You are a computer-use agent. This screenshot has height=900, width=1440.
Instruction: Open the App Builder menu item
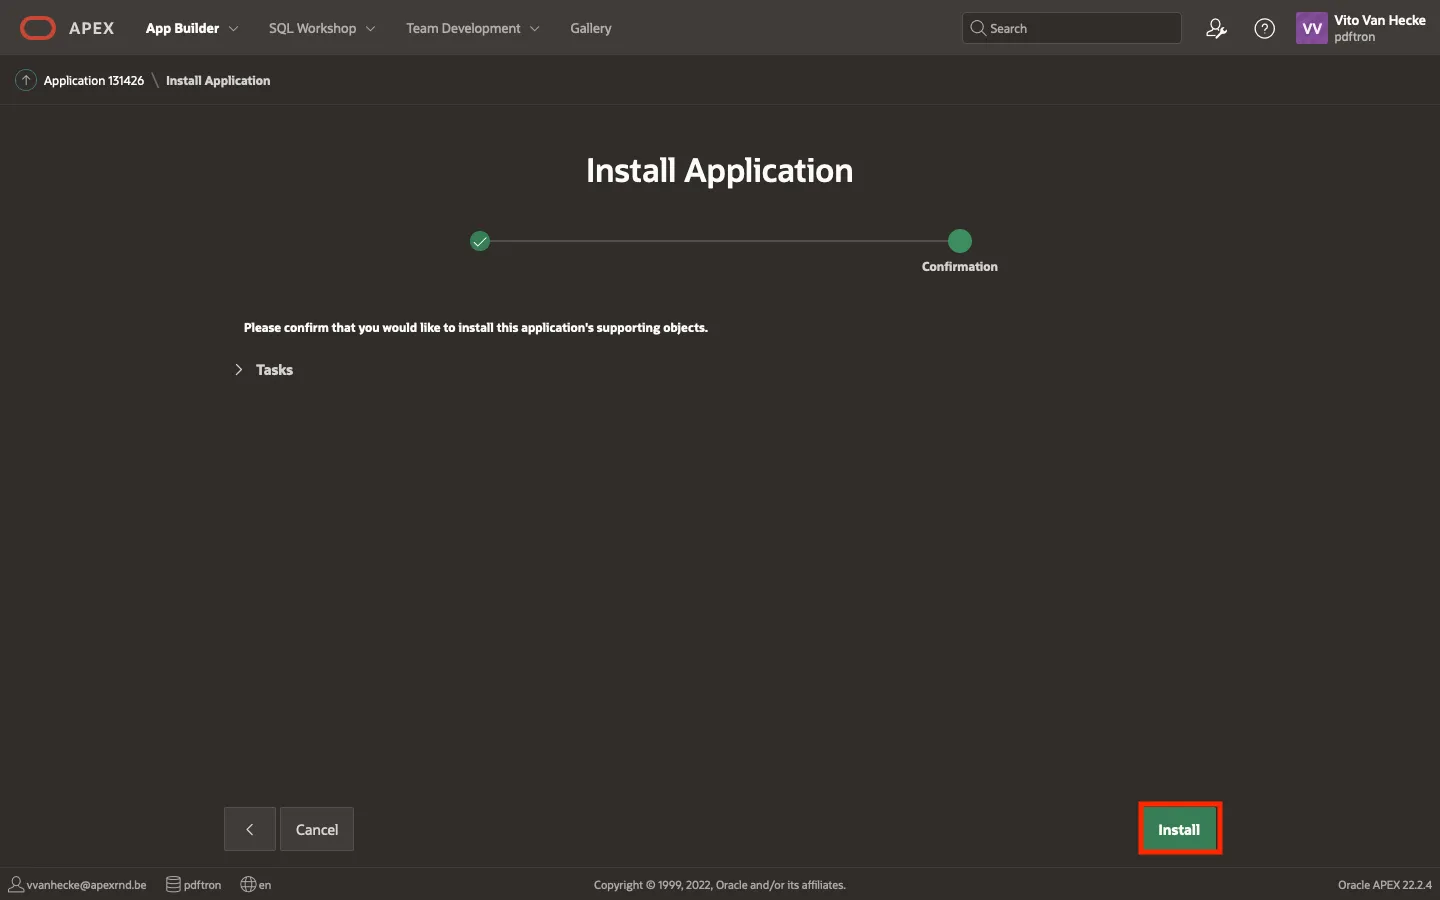[182, 29]
